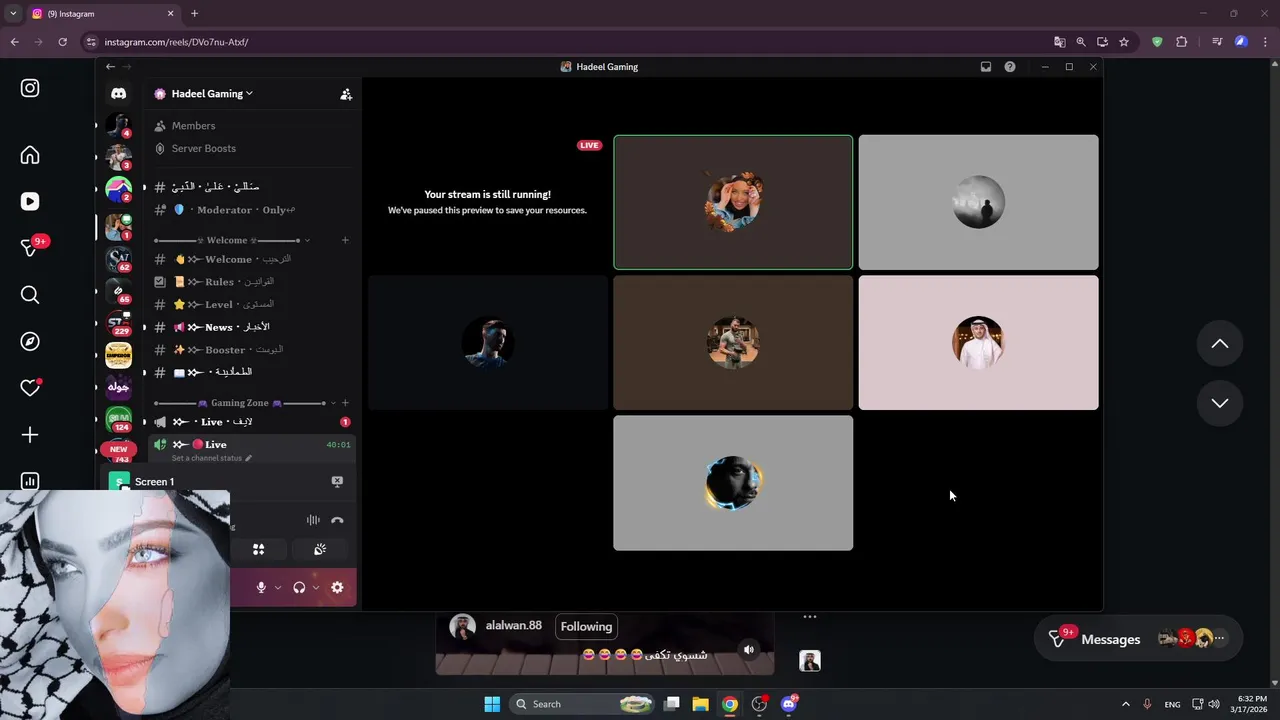This screenshot has width=1280, height=720.
Task: Open the Booster channel
Action: pyautogui.click(x=252, y=350)
